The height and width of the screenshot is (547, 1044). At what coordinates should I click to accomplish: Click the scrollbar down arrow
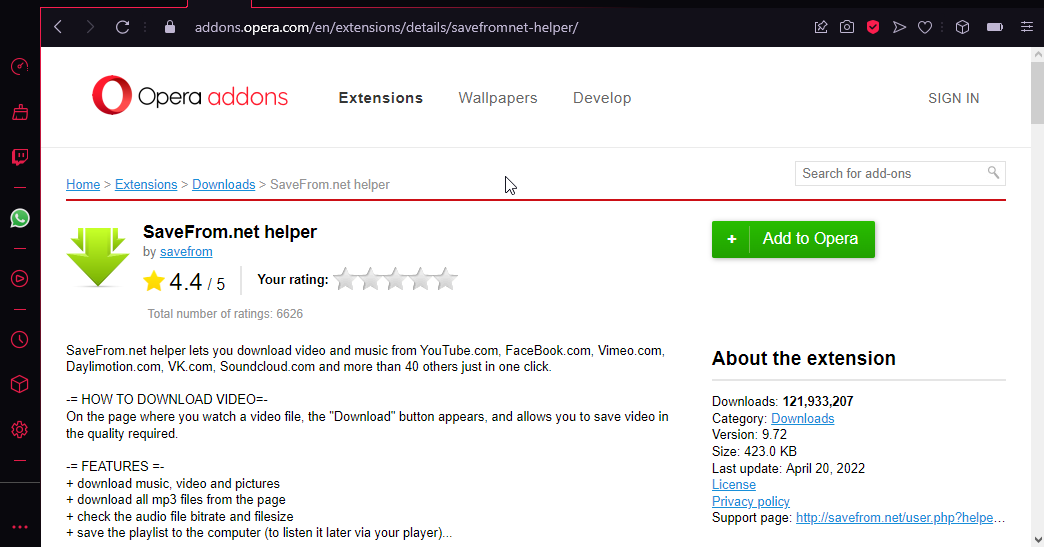pos(1037,540)
